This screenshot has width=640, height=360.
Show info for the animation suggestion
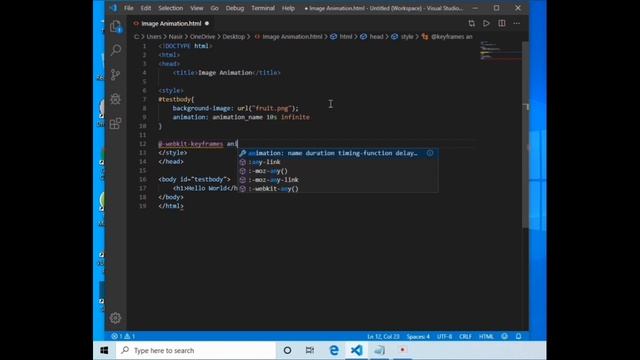430,153
